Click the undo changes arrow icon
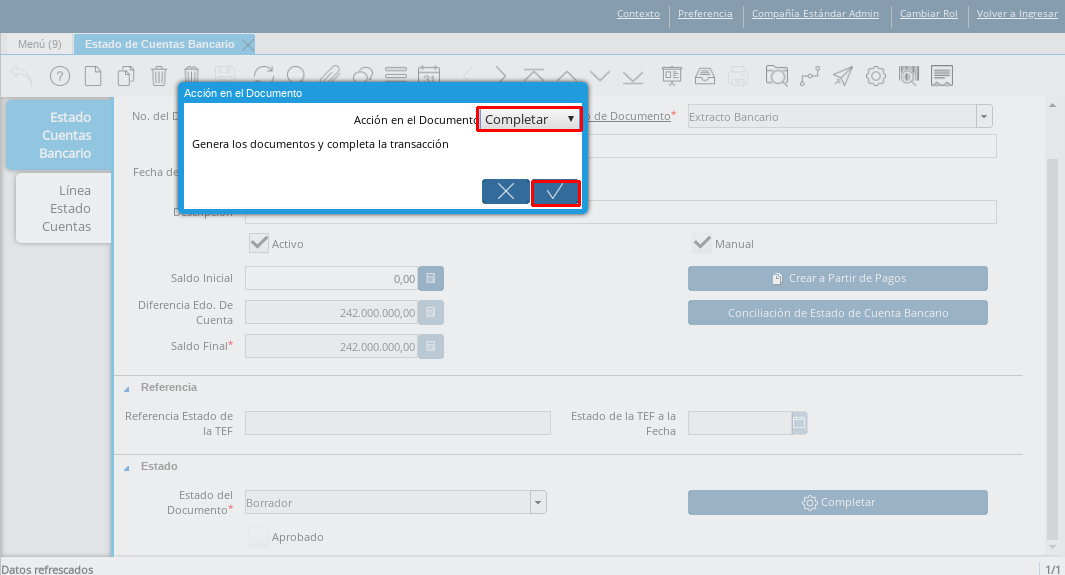The width and height of the screenshot is (1065, 575). point(22,75)
